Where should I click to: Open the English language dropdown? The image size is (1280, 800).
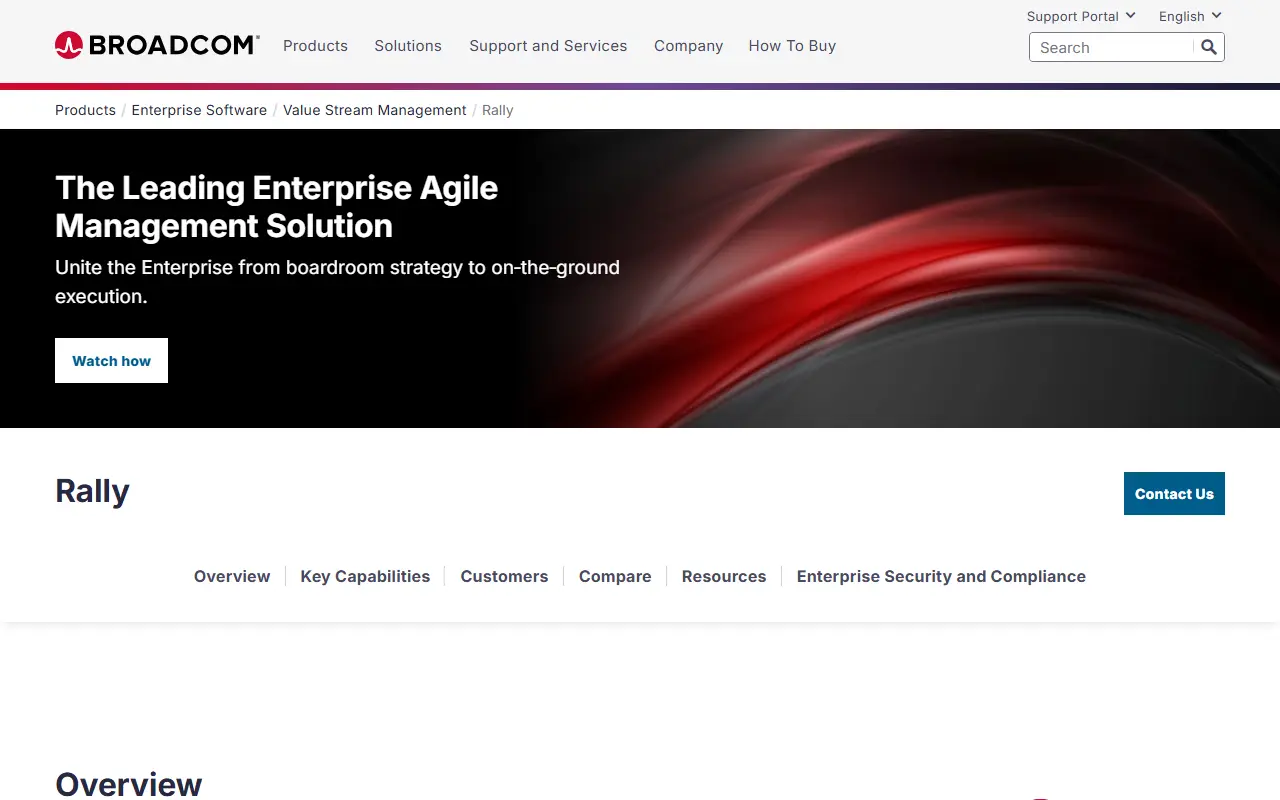point(1190,16)
